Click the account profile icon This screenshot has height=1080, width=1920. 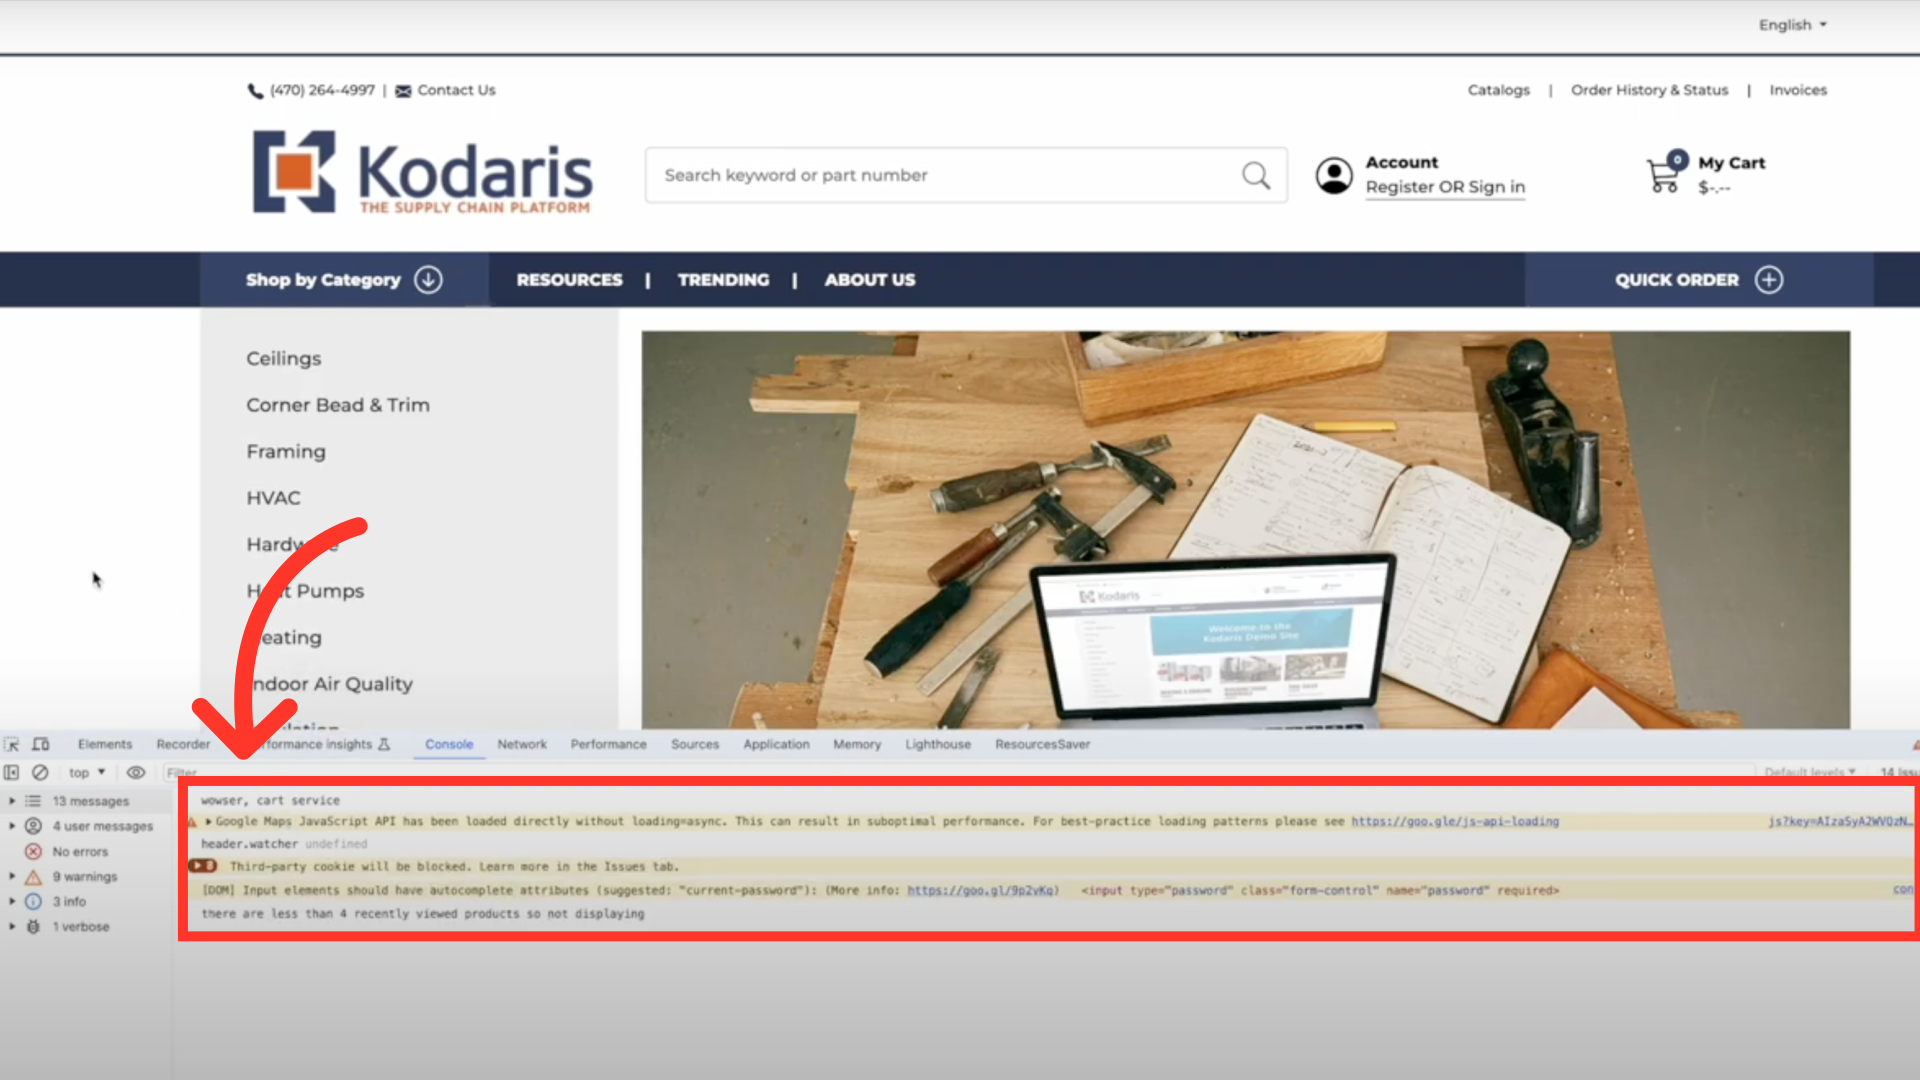(x=1333, y=176)
